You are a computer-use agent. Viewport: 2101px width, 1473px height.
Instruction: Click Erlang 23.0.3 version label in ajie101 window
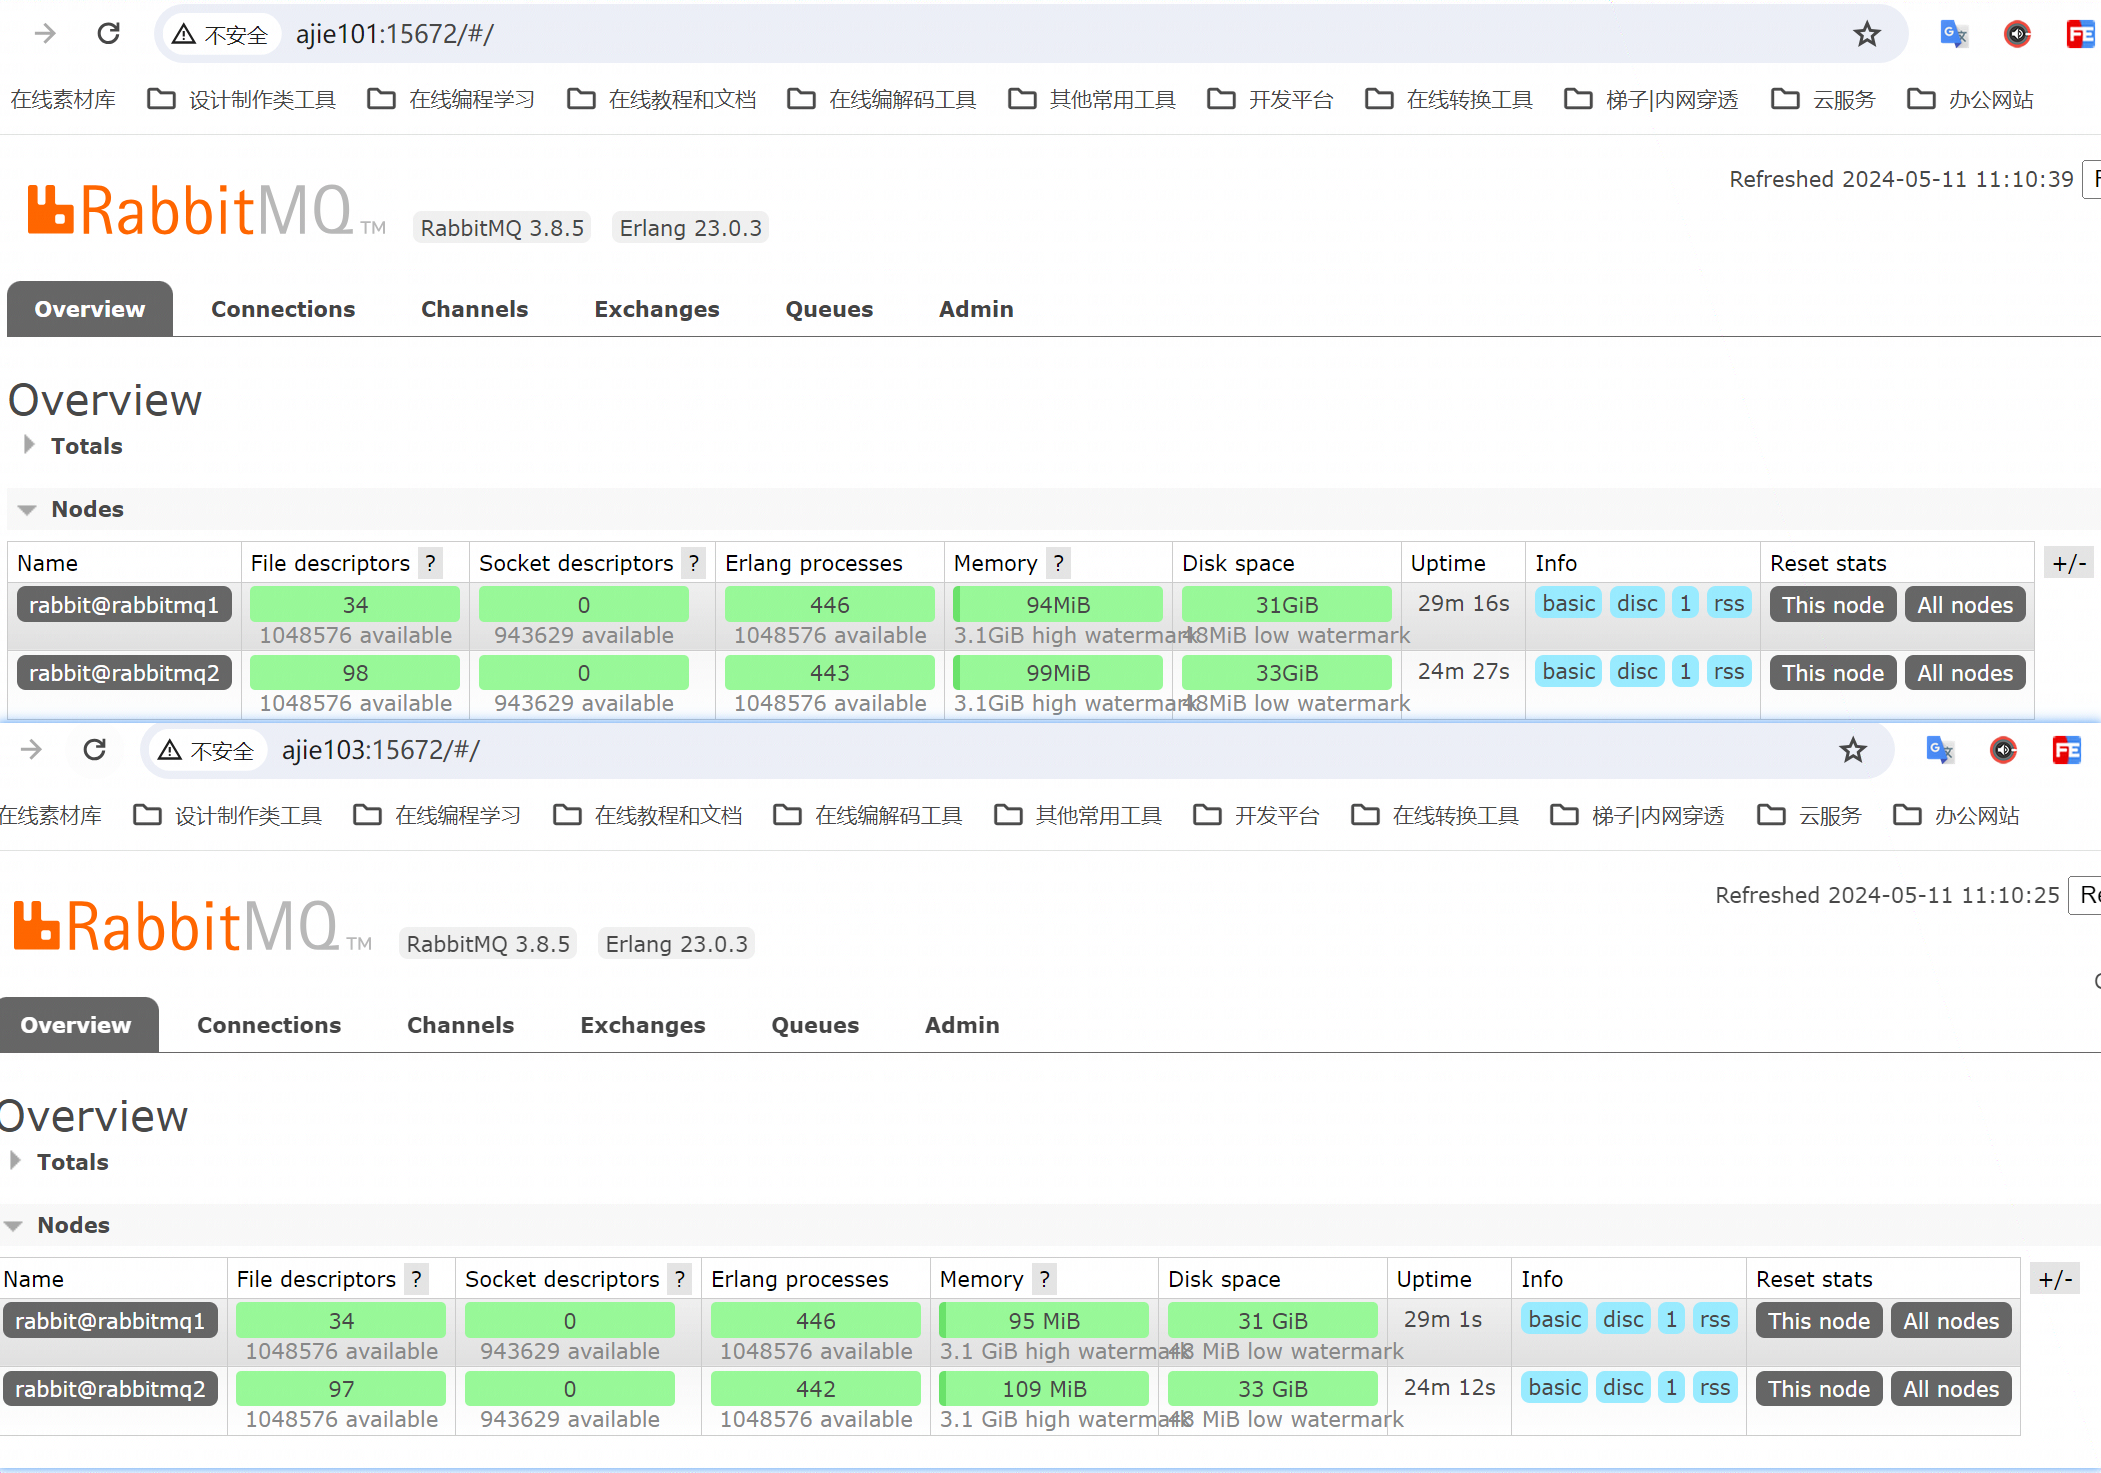[690, 228]
